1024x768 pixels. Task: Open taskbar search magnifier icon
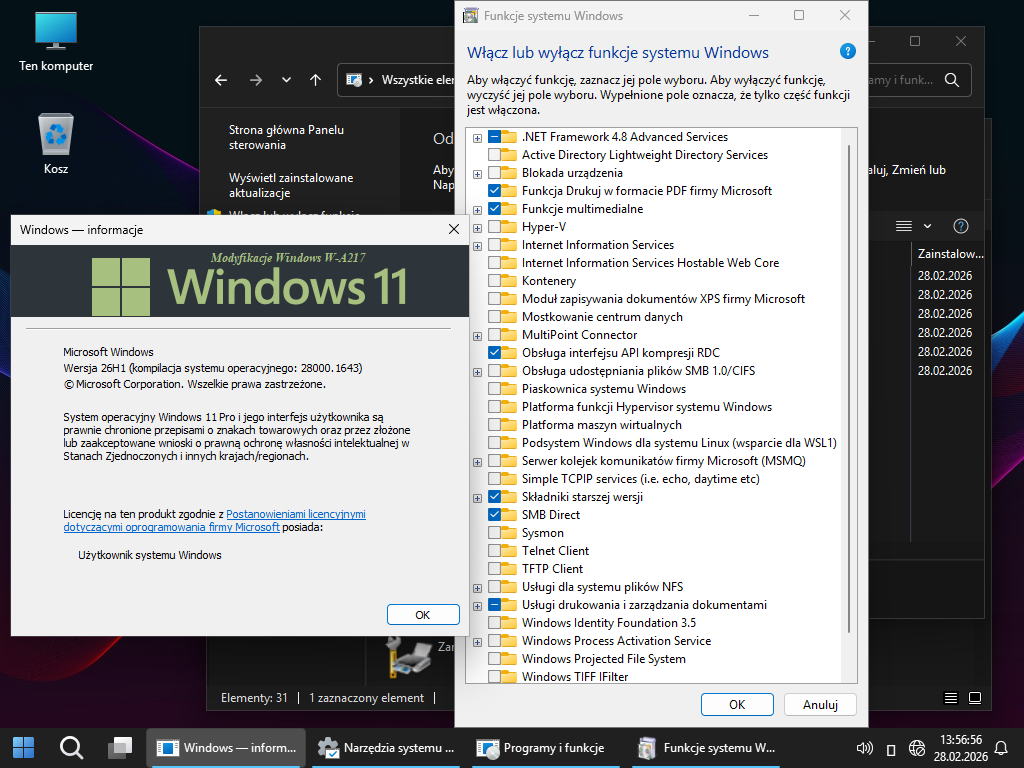pyautogui.click(x=71, y=747)
